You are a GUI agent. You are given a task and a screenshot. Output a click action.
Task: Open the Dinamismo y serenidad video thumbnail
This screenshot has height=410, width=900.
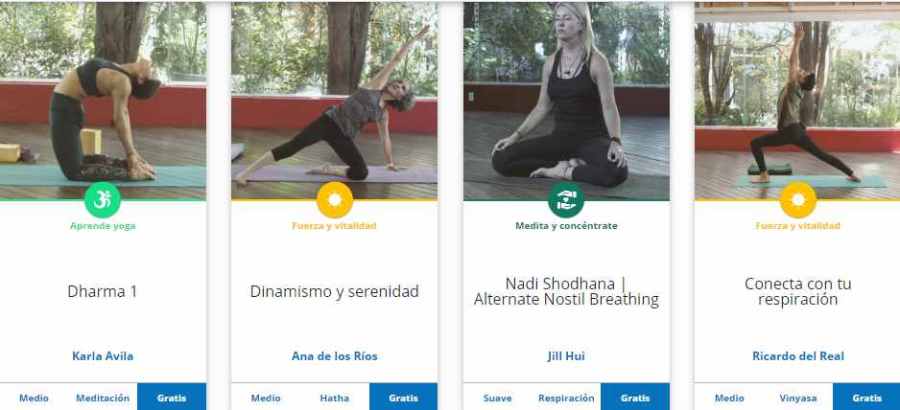click(335, 100)
